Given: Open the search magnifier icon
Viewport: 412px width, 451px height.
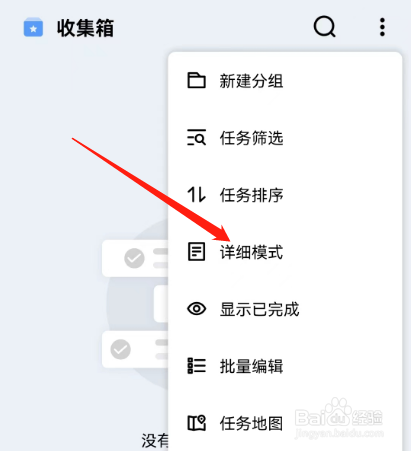Looking at the screenshot, I should [324, 26].
